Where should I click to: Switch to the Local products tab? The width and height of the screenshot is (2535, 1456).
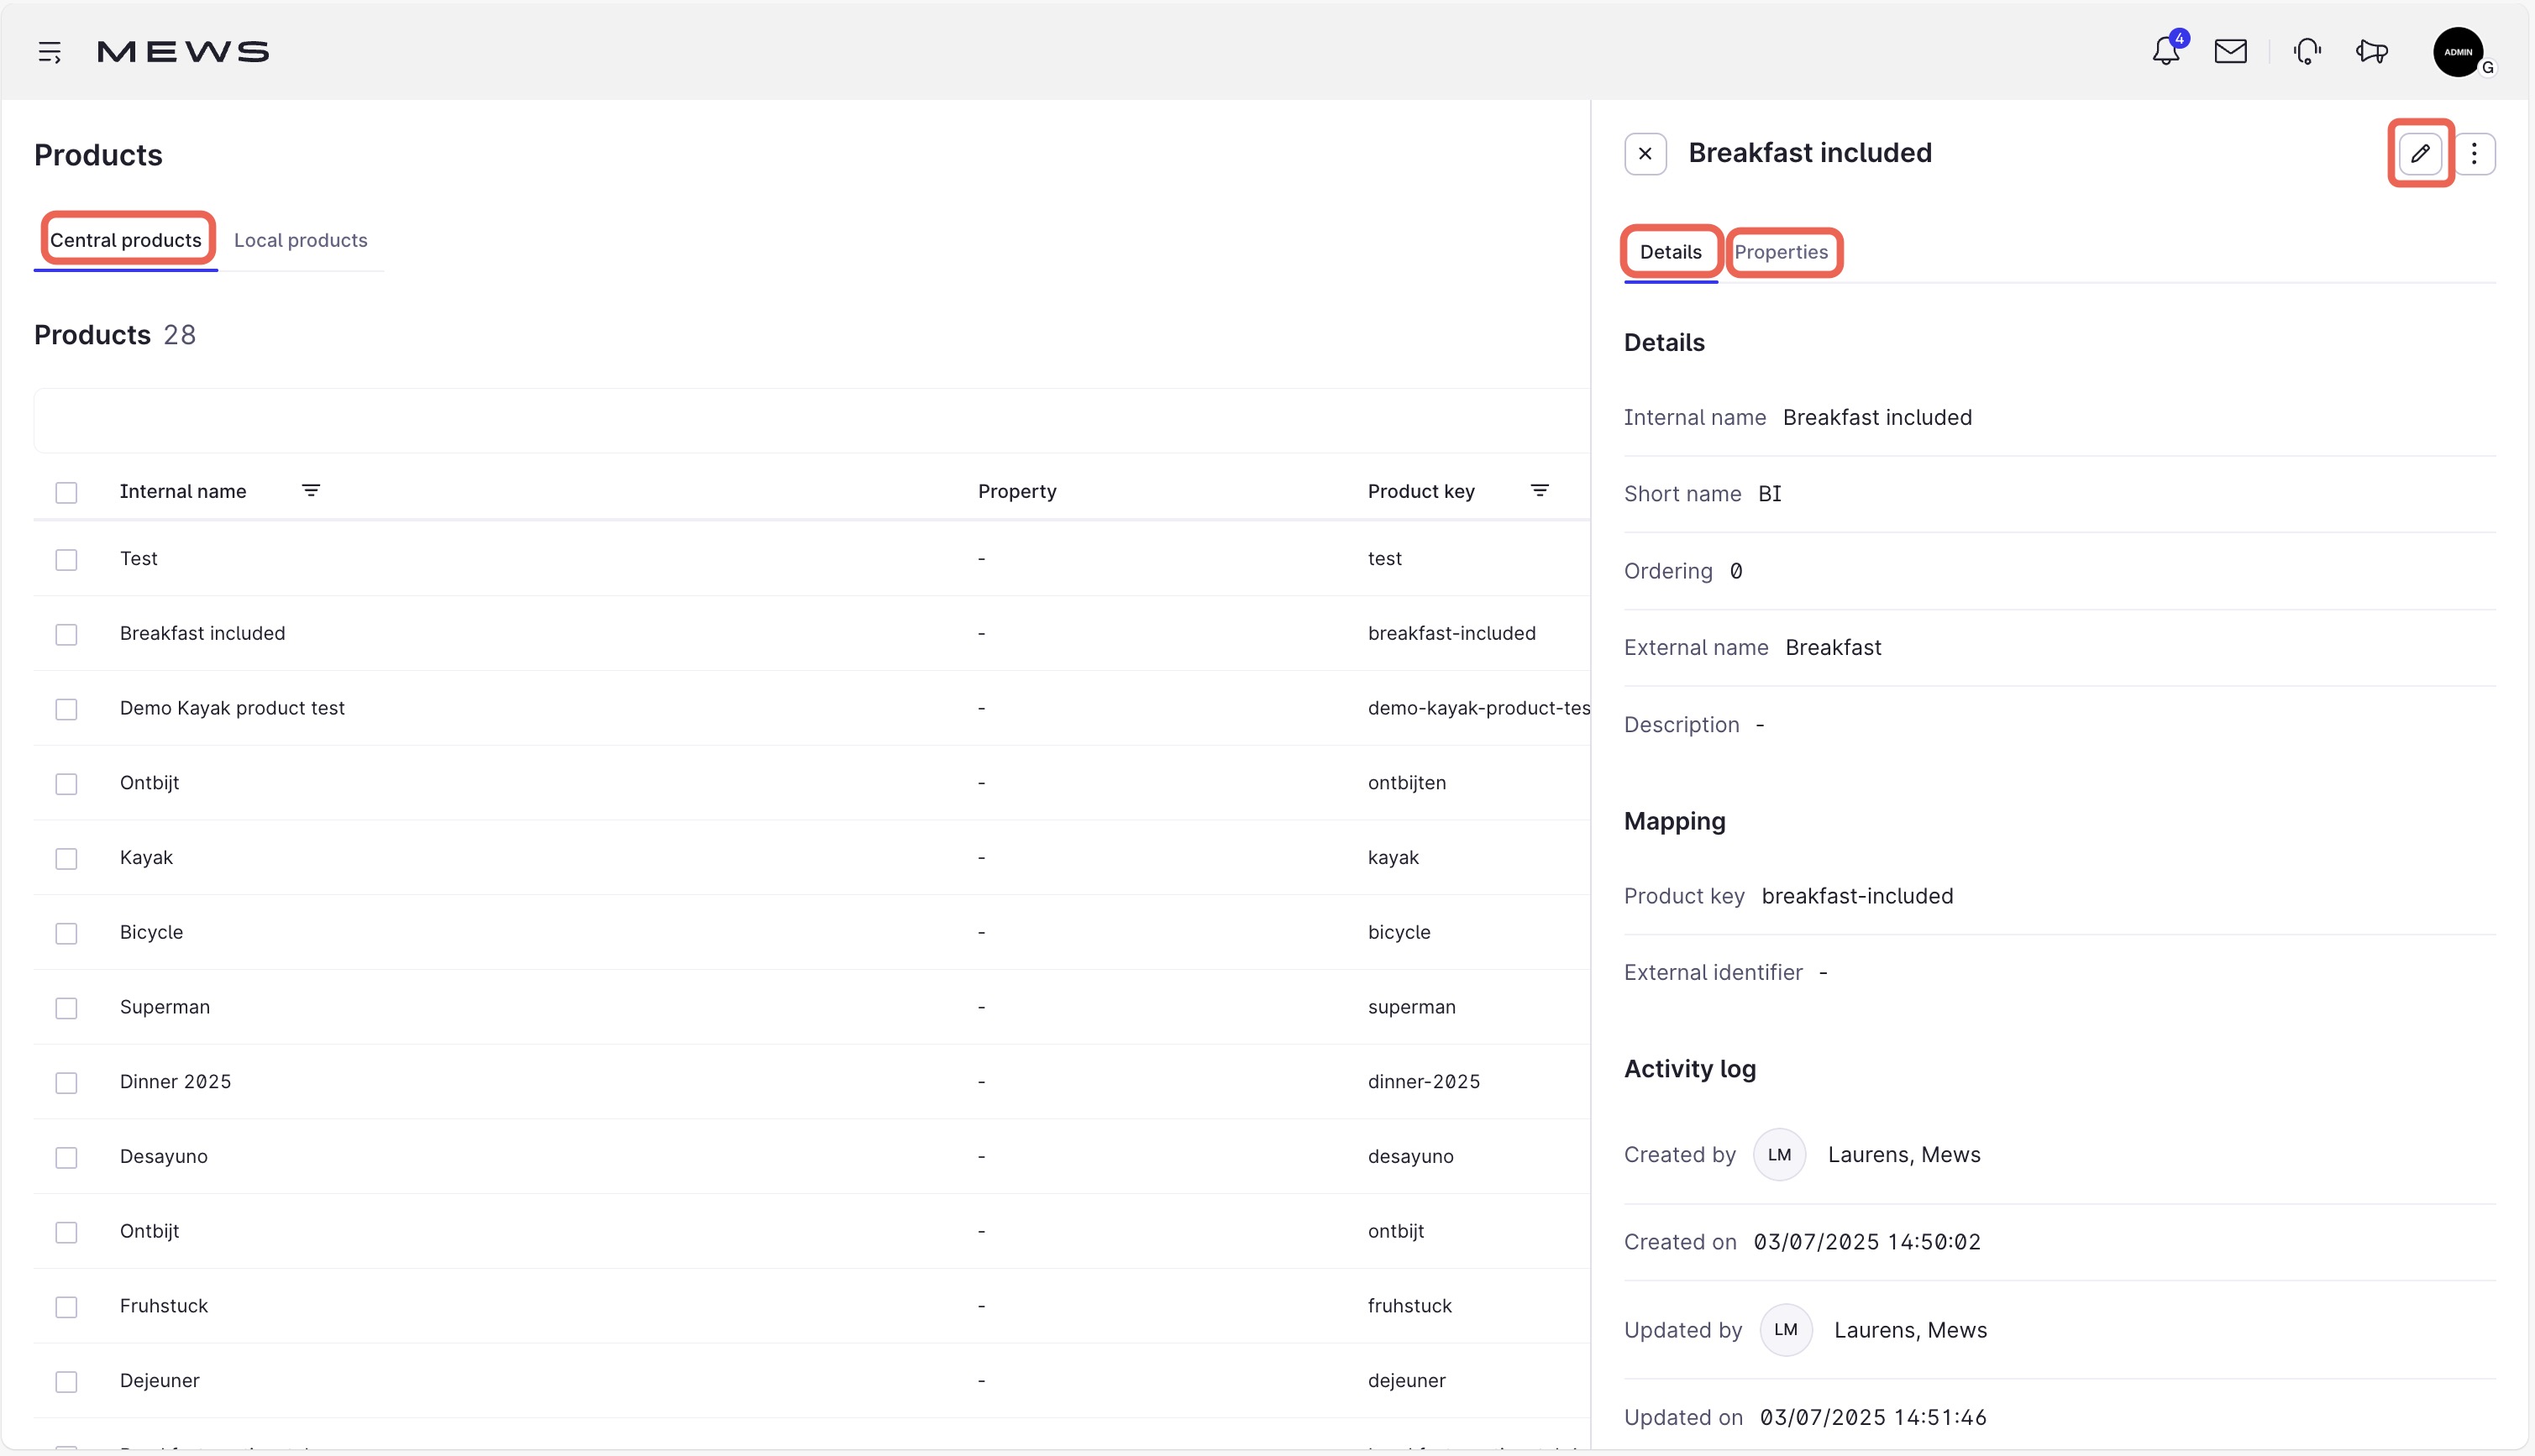click(300, 240)
